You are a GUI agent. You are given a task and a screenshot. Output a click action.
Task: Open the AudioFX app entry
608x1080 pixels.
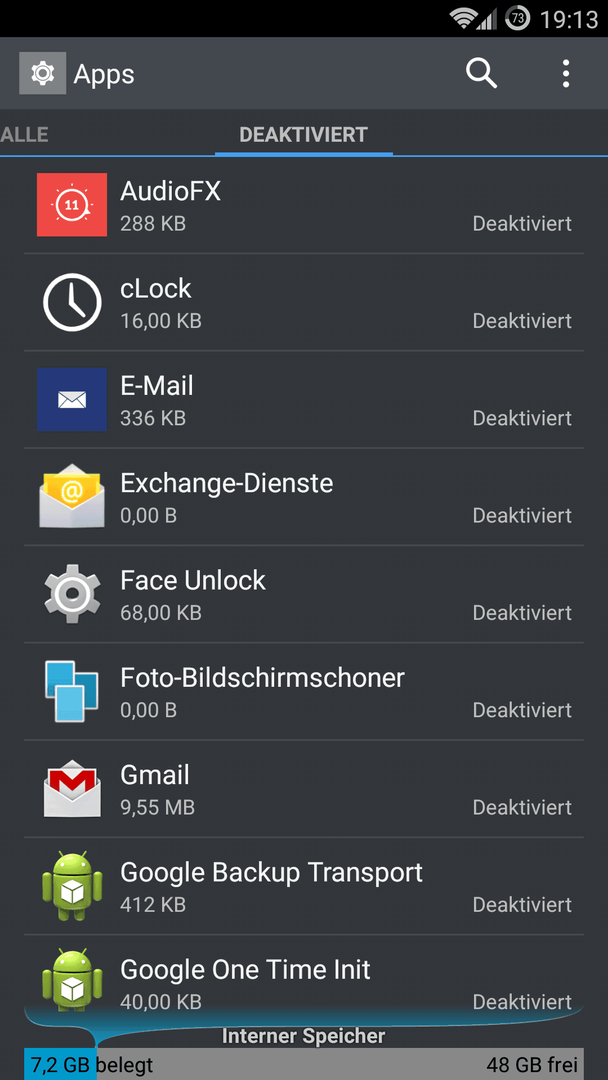pos(304,205)
